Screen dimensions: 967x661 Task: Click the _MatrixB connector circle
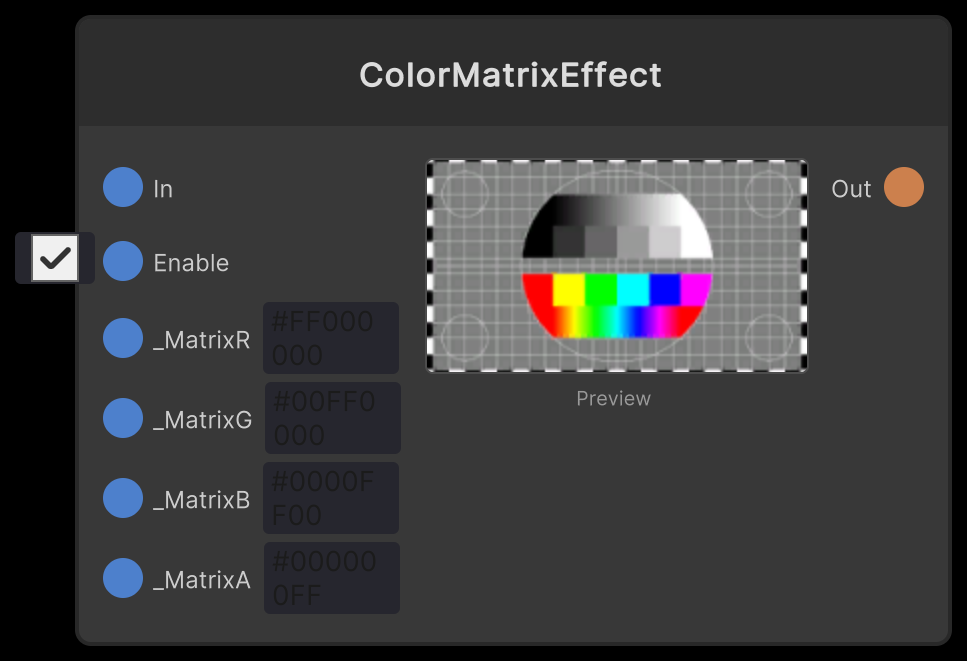coord(122,498)
